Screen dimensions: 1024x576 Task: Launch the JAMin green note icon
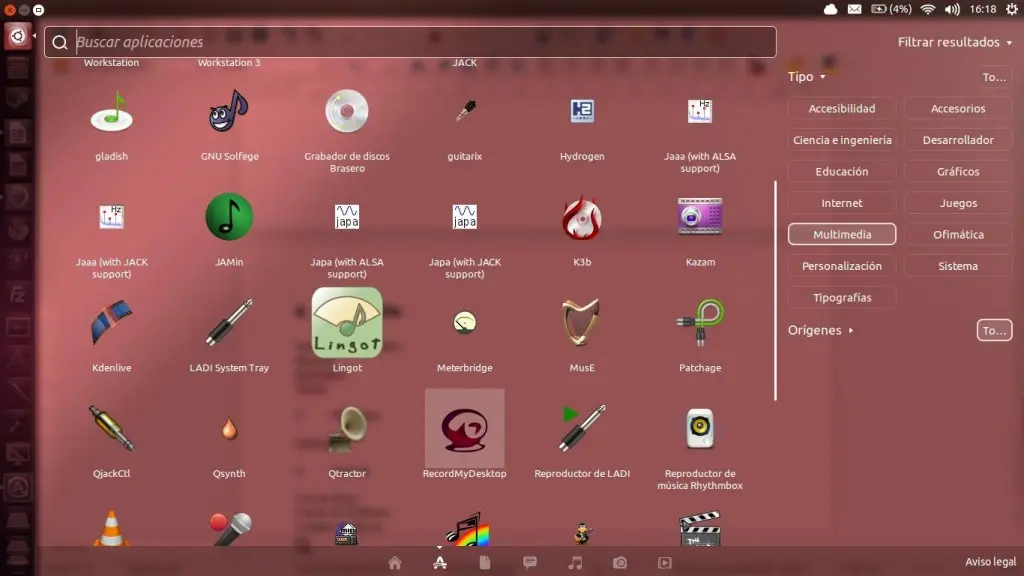point(229,217)
